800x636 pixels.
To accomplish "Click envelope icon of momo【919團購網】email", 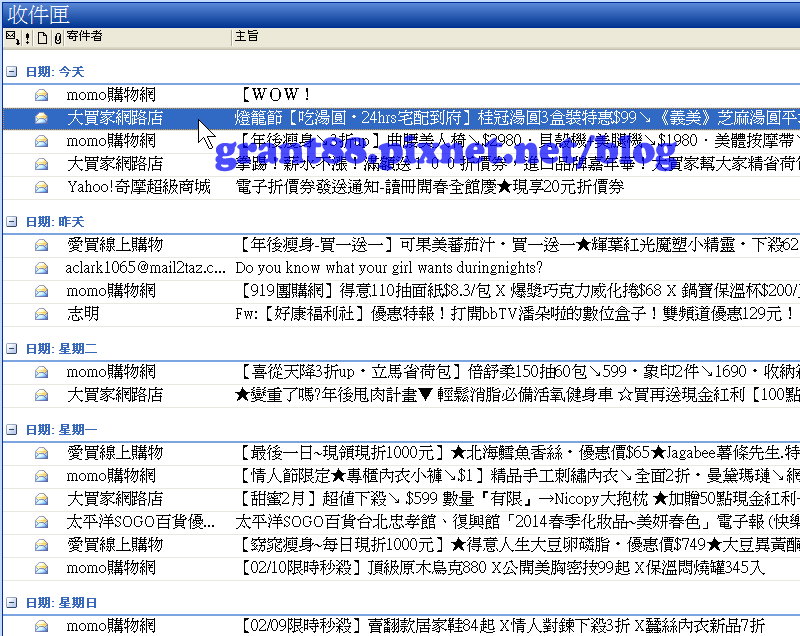I will (x=41, y=291).
